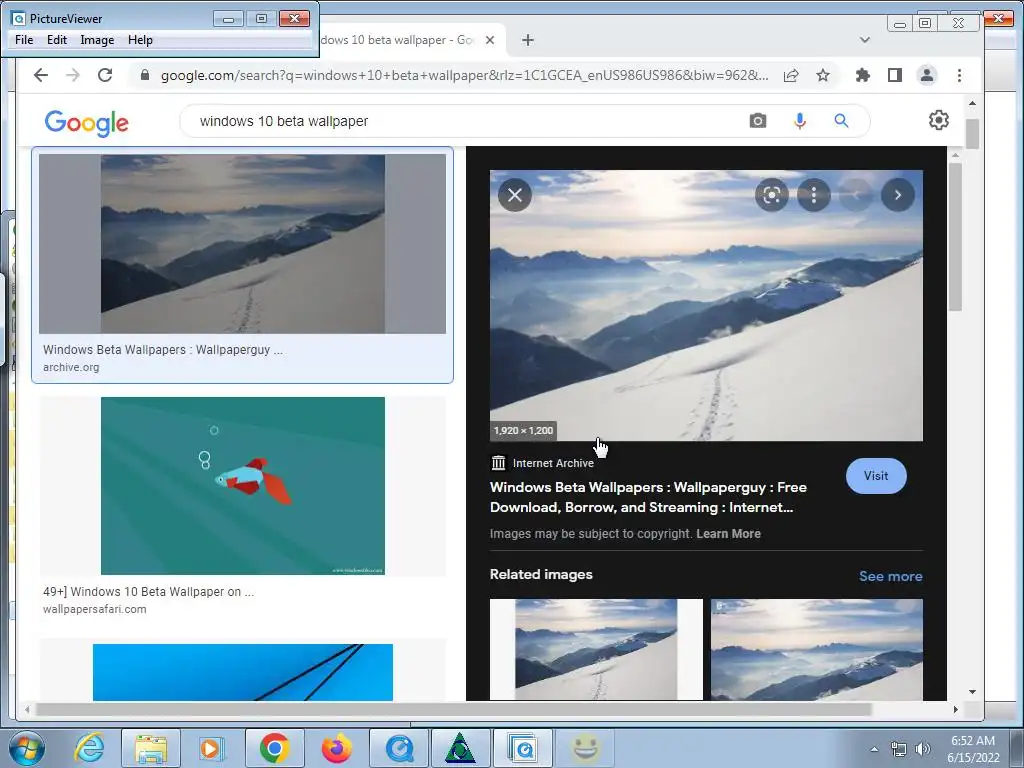The height and width of the screenshot is (768, 1024).
Task: Select the betta fish wallpaper thumbnail
Action: 242,486
